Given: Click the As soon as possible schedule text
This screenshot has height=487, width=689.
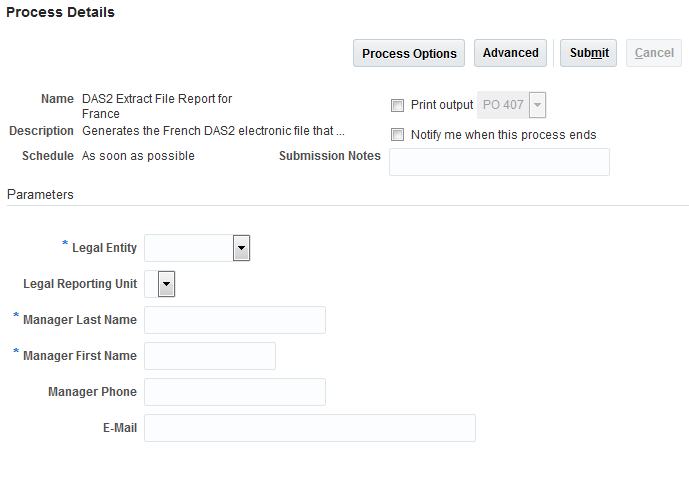Looking at the screenshot, I should [138, 156].
